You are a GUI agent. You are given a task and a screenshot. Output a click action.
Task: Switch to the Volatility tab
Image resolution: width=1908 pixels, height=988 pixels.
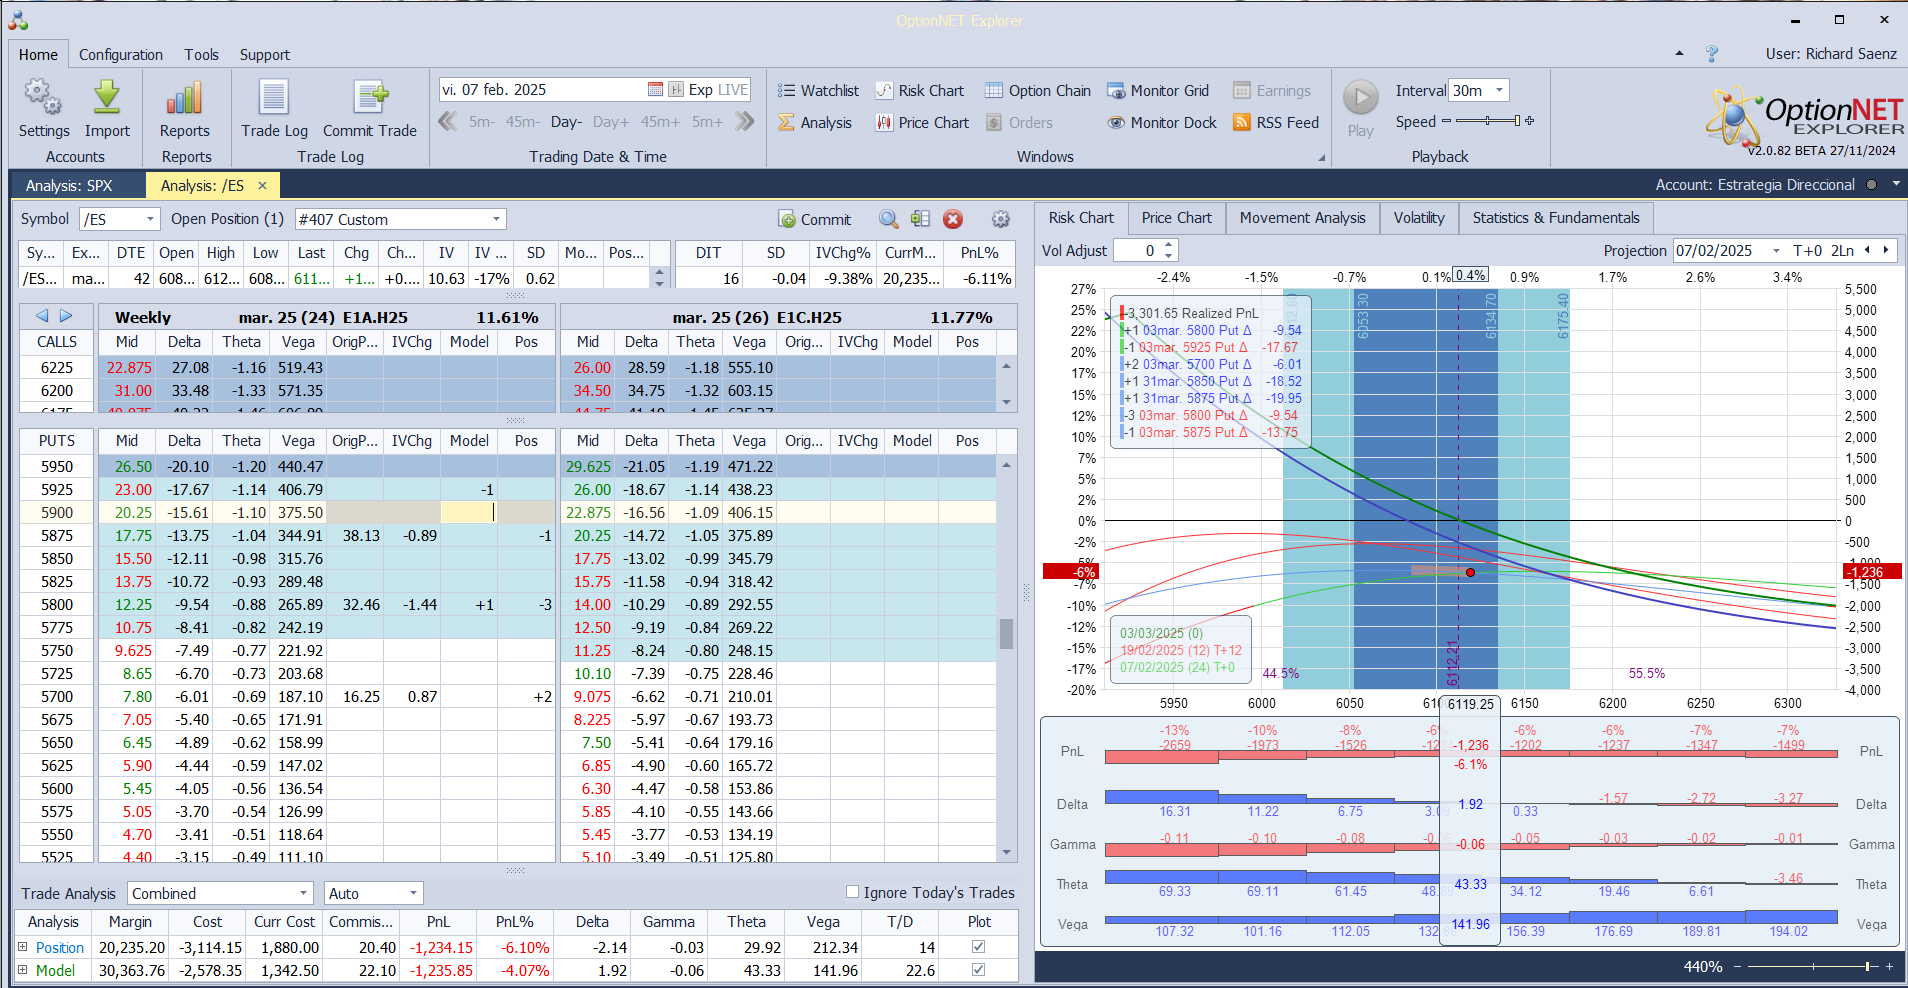coord(1418,218)
